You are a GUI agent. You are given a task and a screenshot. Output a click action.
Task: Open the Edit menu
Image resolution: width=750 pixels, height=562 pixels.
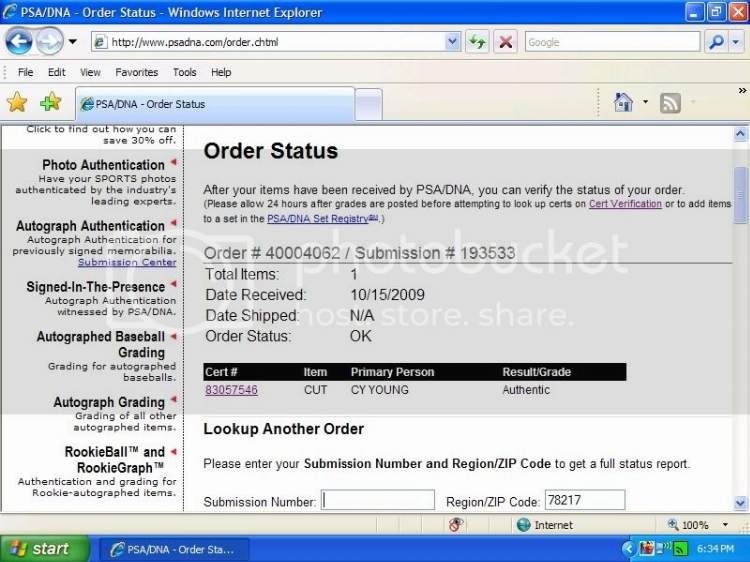[x=56, y=72]
